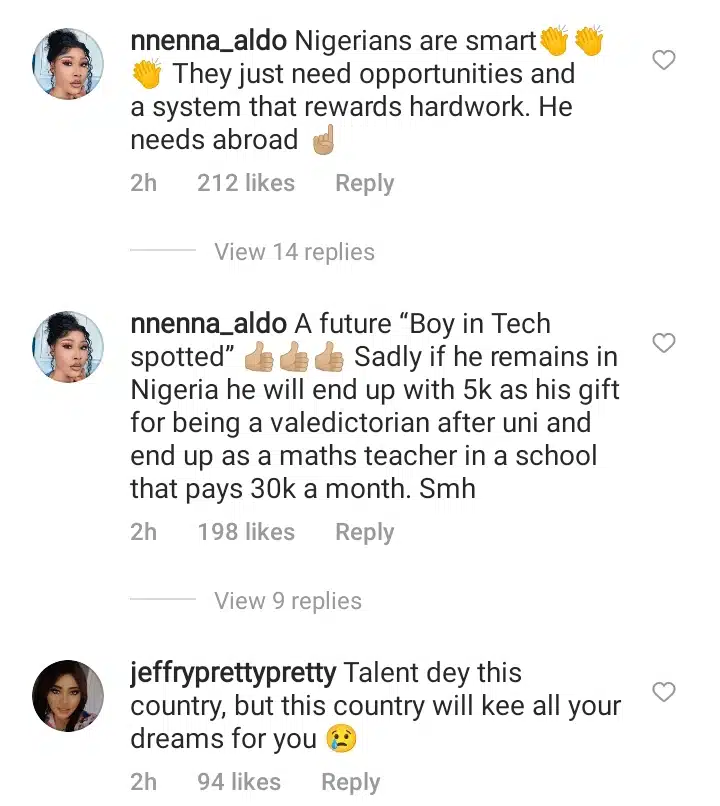
Task: Reply to the "Boy in Tech" comment
Action: click(x=364, y=532)
